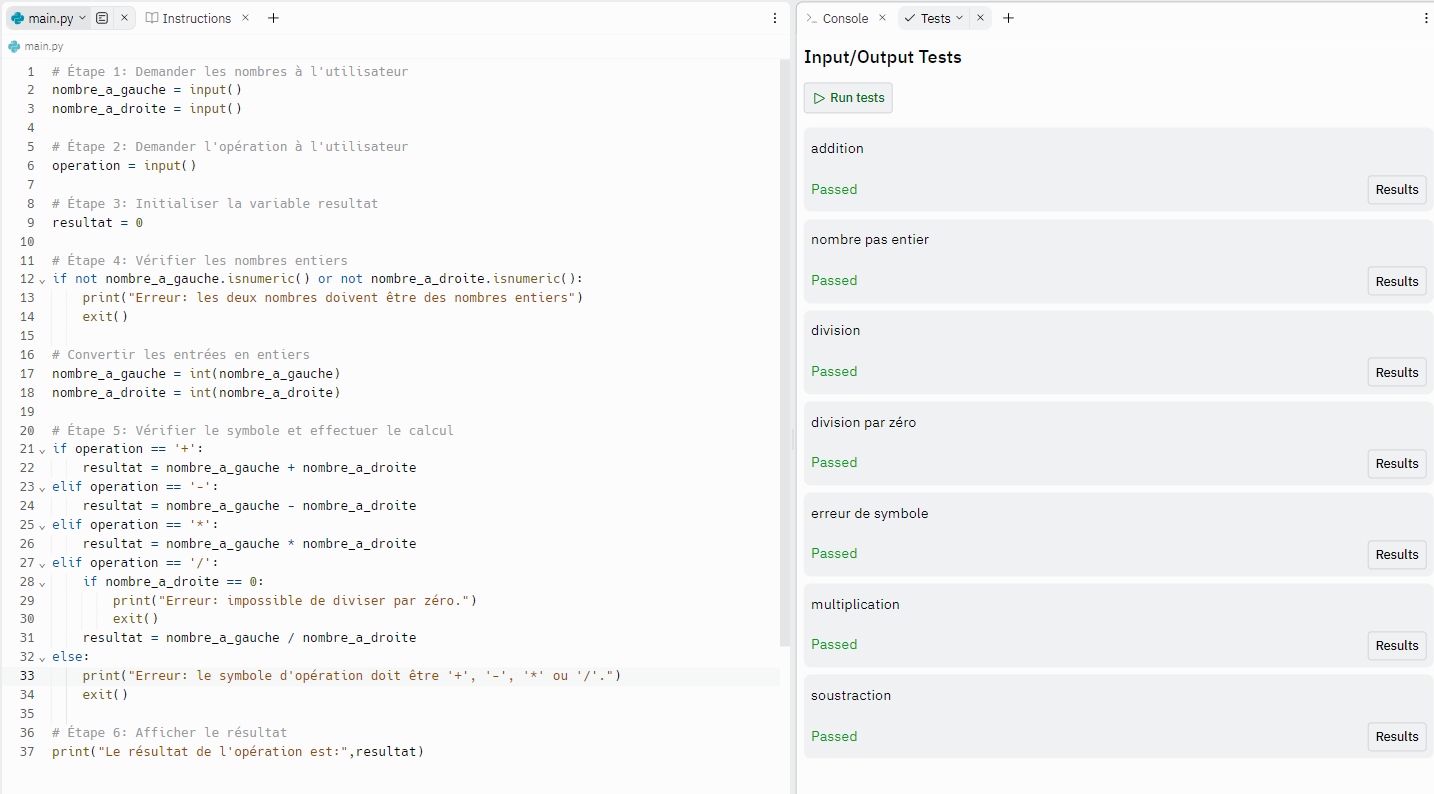Fold the else block at line 32
This screenshot has height=794, width=1434.
42,658
